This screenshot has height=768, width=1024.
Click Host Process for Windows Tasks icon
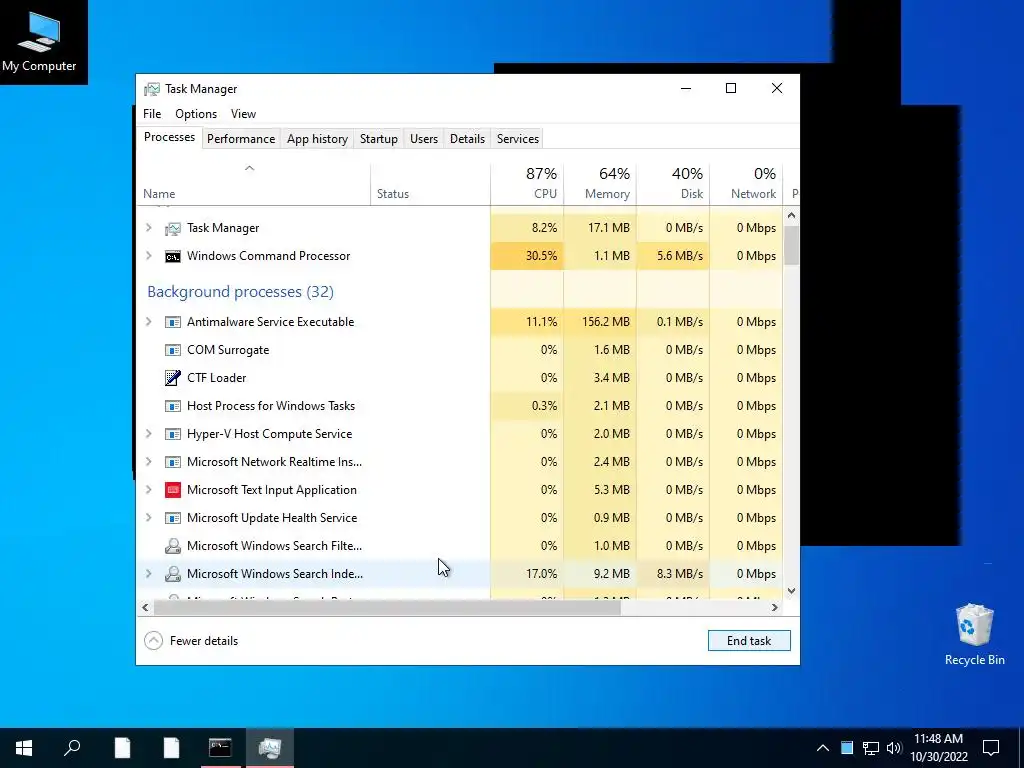(172, 406)
